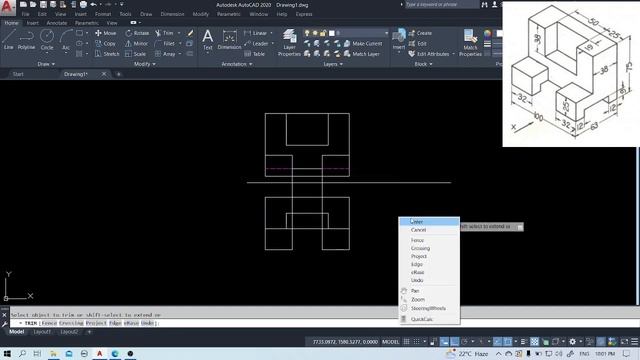Screen dimensions: 640x360
Task: Open the Trim tool dropdown arrow
Action: 179,33
